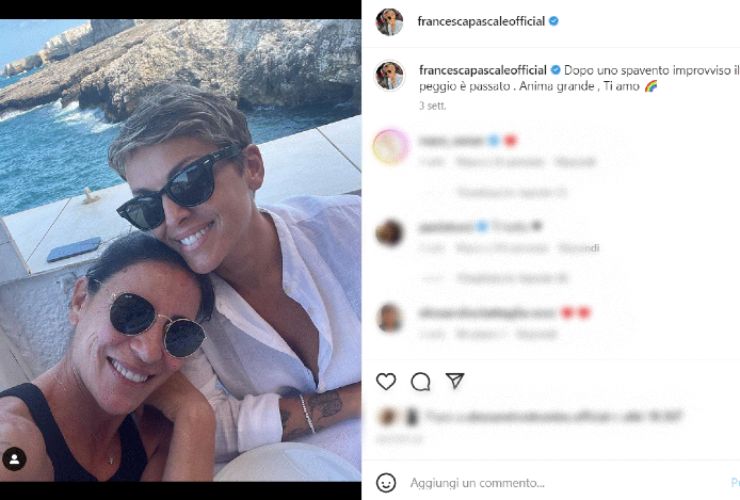View first commenter's pink-ringed avatar
The width and height of the screenshot is (740, 500).
[x=390, y=147]
